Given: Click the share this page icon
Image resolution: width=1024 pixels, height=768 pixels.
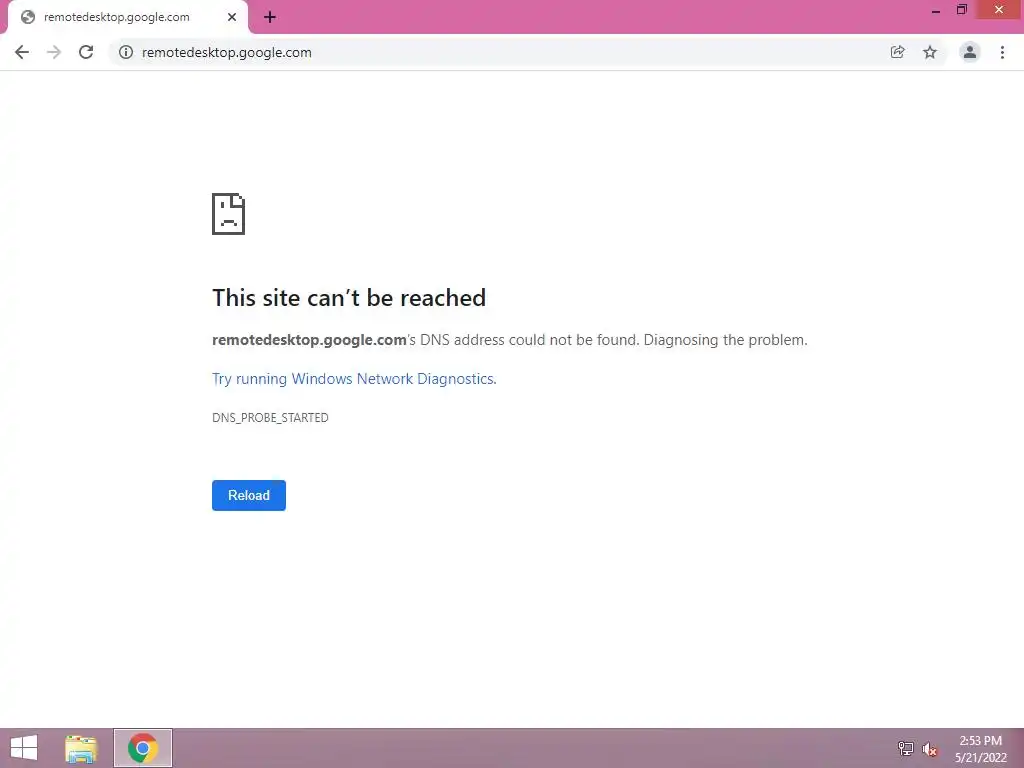Looking at the screenshot, I should point(897,52).
